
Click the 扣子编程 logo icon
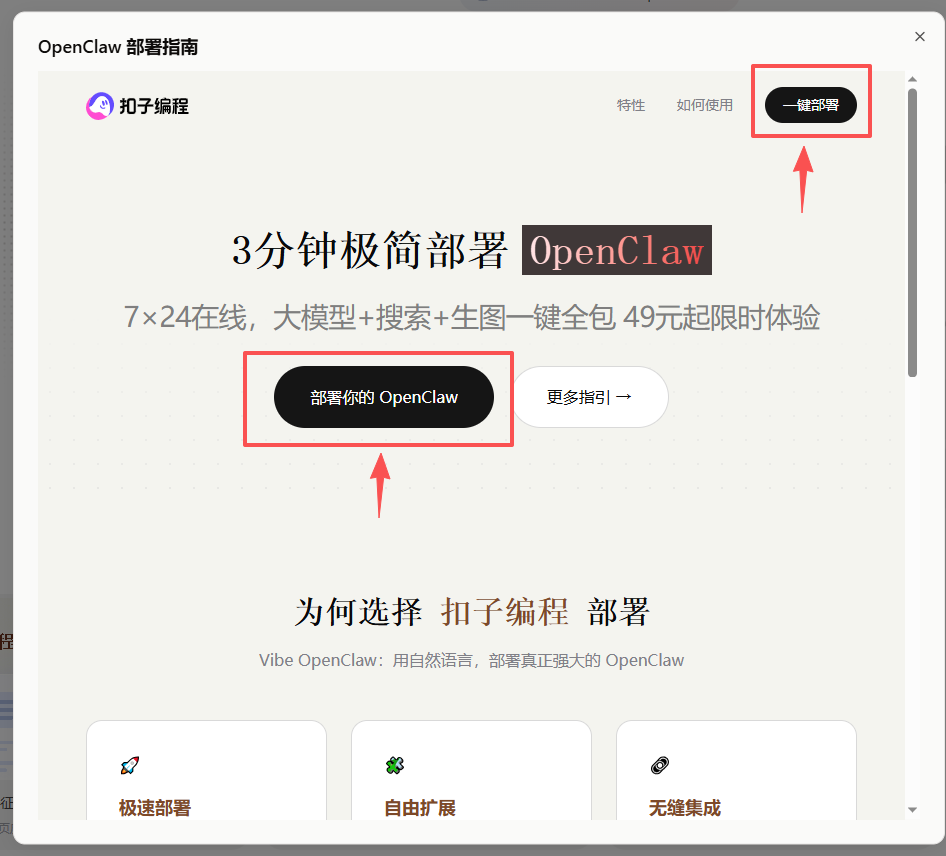point(100,106)
